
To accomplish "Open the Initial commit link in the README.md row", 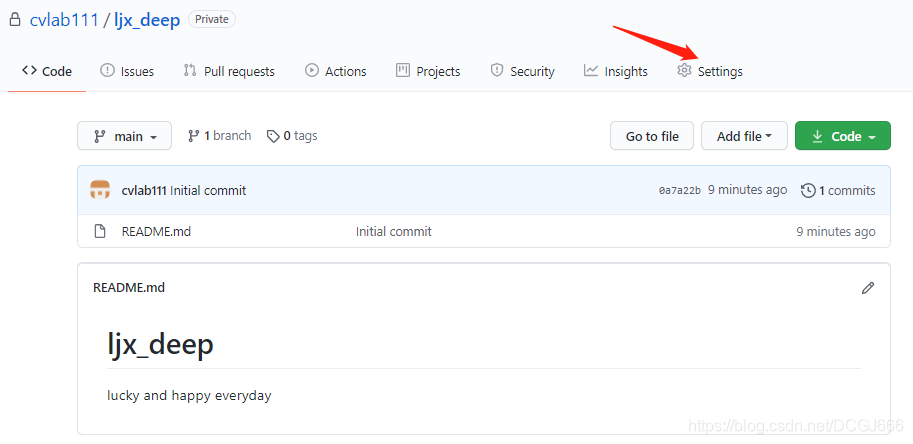I will click(x=394, y=231).
